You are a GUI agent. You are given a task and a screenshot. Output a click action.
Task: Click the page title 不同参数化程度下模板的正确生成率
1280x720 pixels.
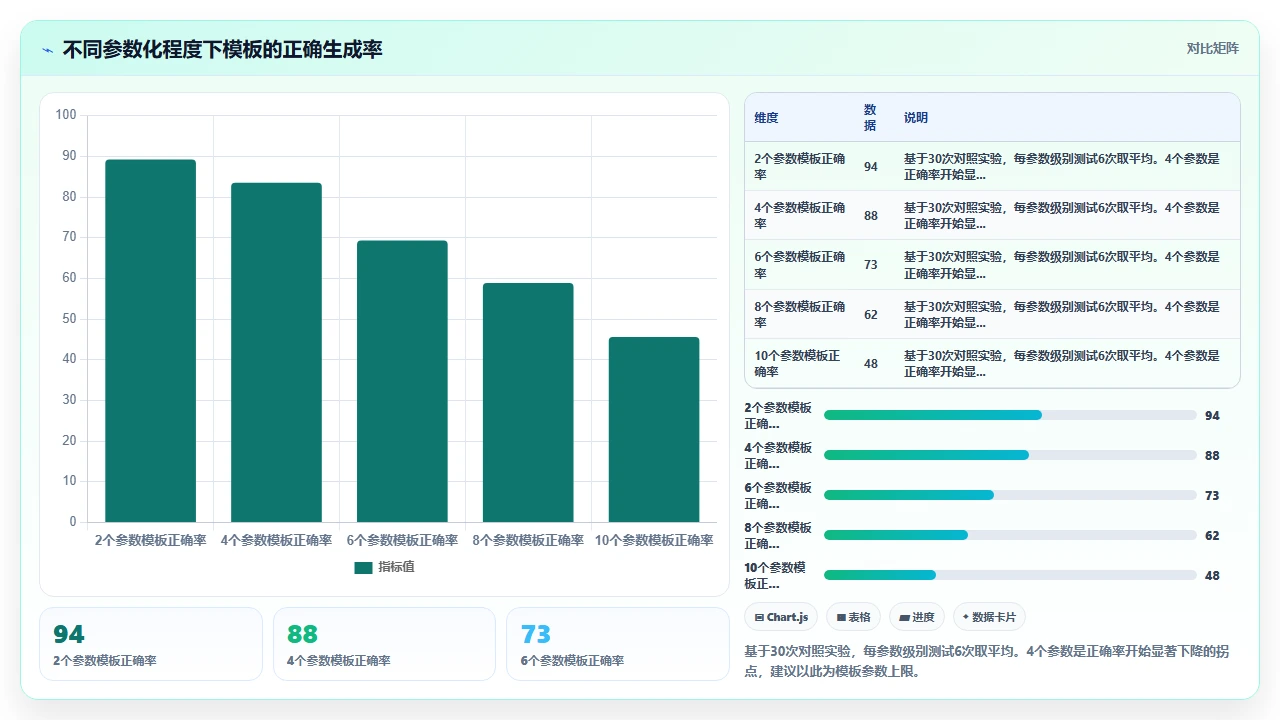(222, 49)
